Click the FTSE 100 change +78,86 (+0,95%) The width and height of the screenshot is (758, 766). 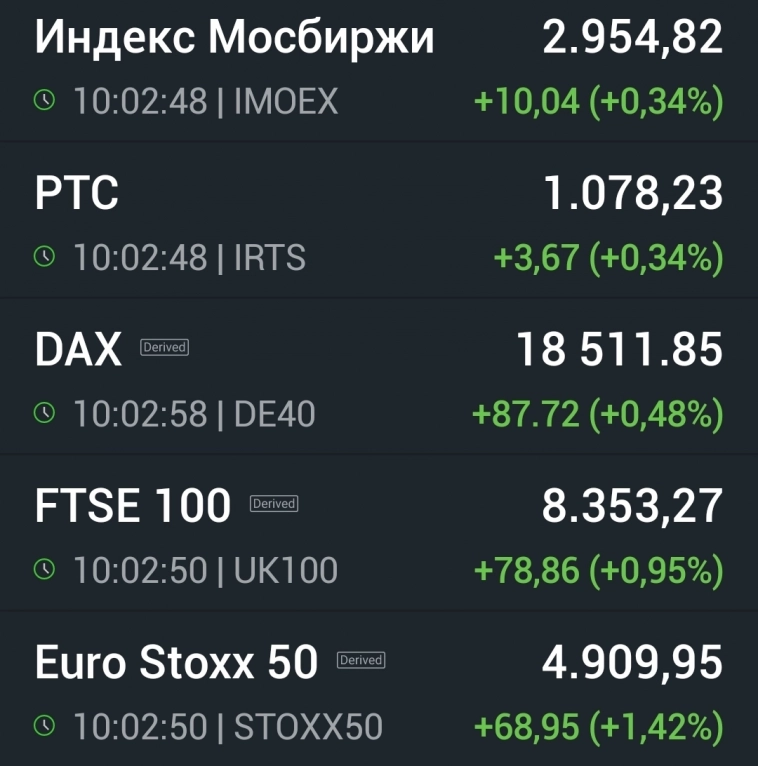[x=598, y=570]
